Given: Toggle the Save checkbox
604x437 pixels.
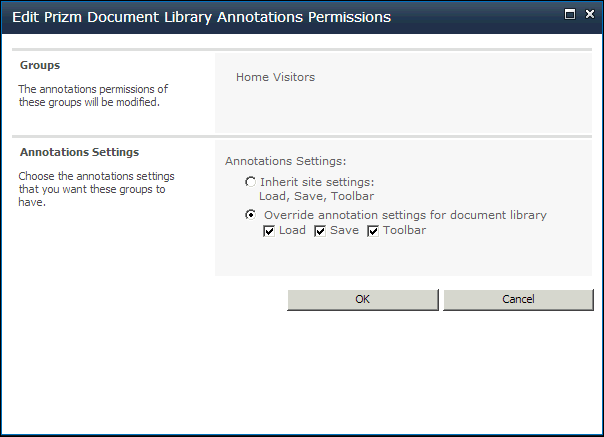Looking at the screenshot, I should [320, 231].
